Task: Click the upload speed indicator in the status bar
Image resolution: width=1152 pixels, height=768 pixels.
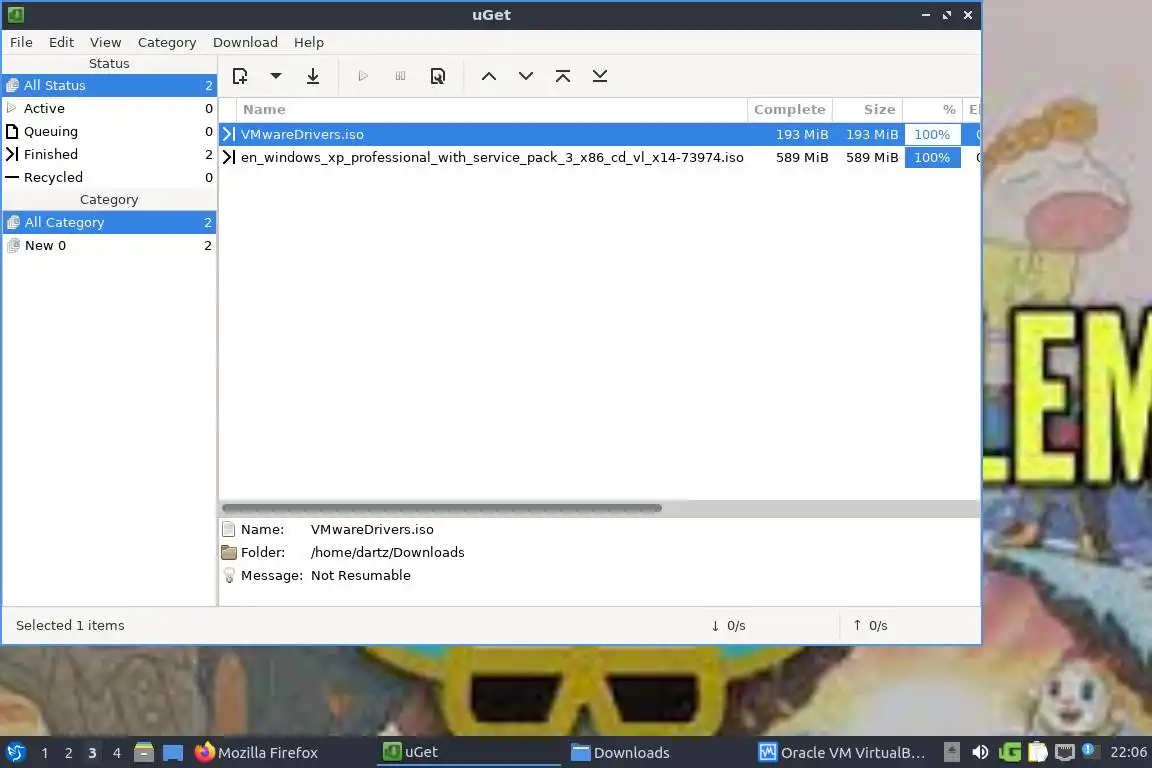Action: pyautogui.click(x=870, y=625)
